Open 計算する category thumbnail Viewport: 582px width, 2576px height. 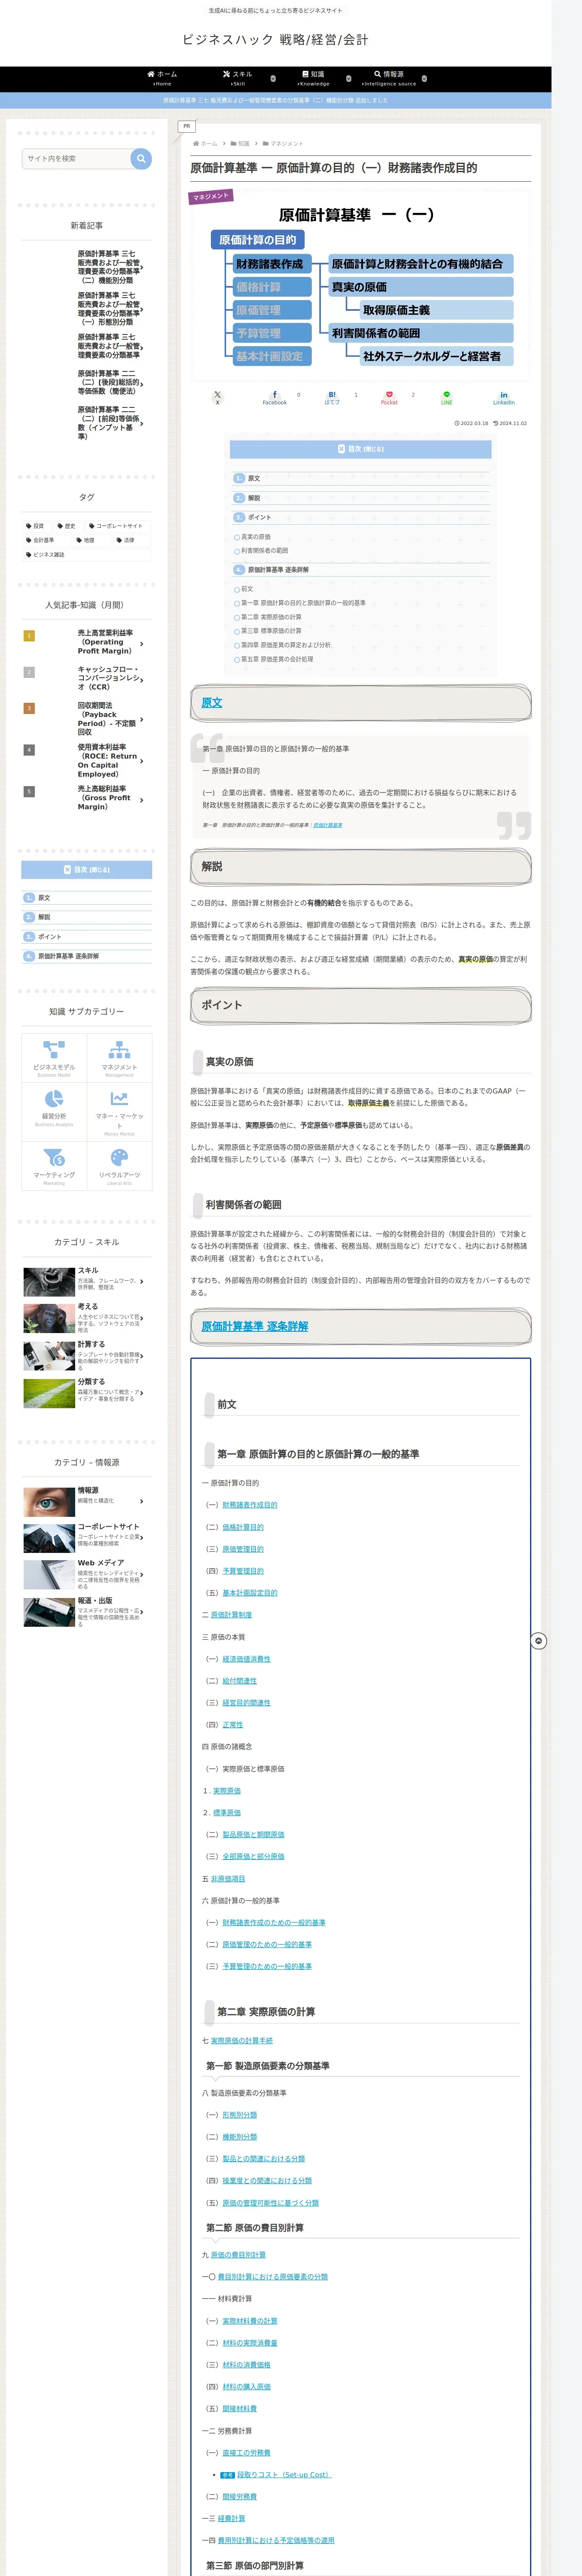coord(48,1356)
